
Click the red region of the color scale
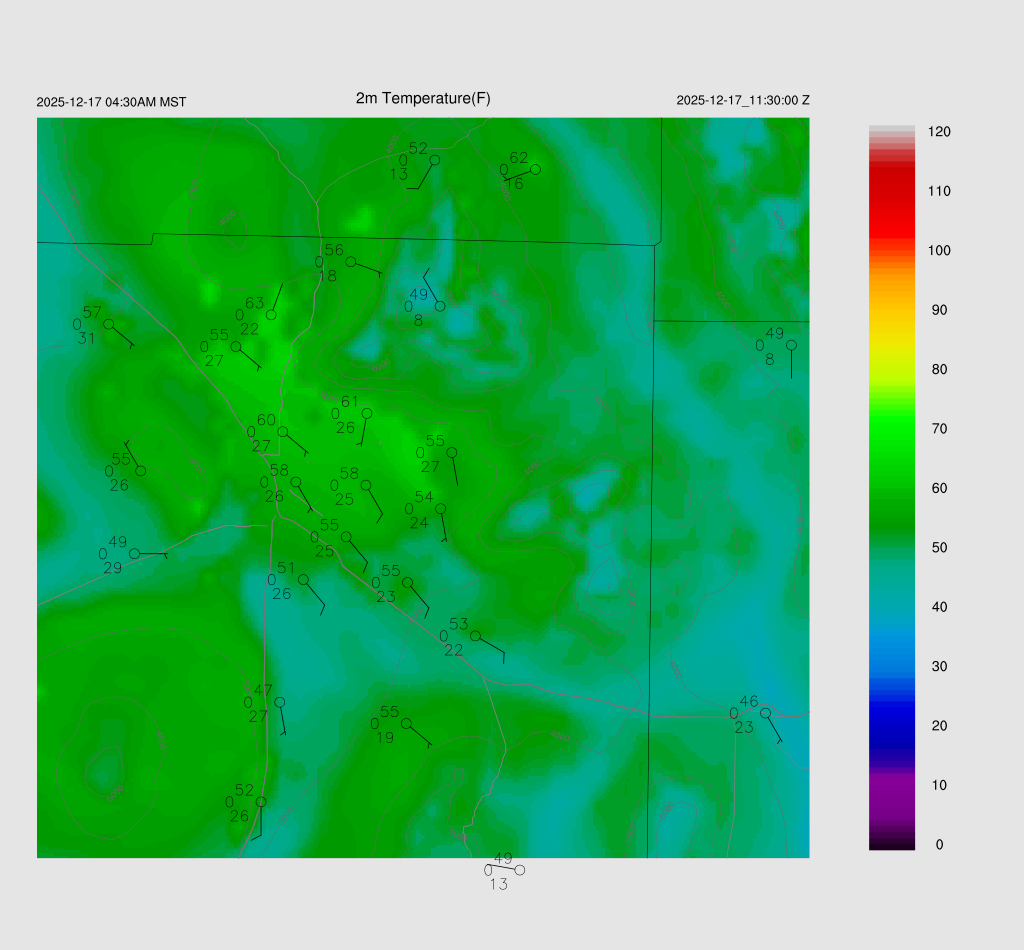[891, 200]
